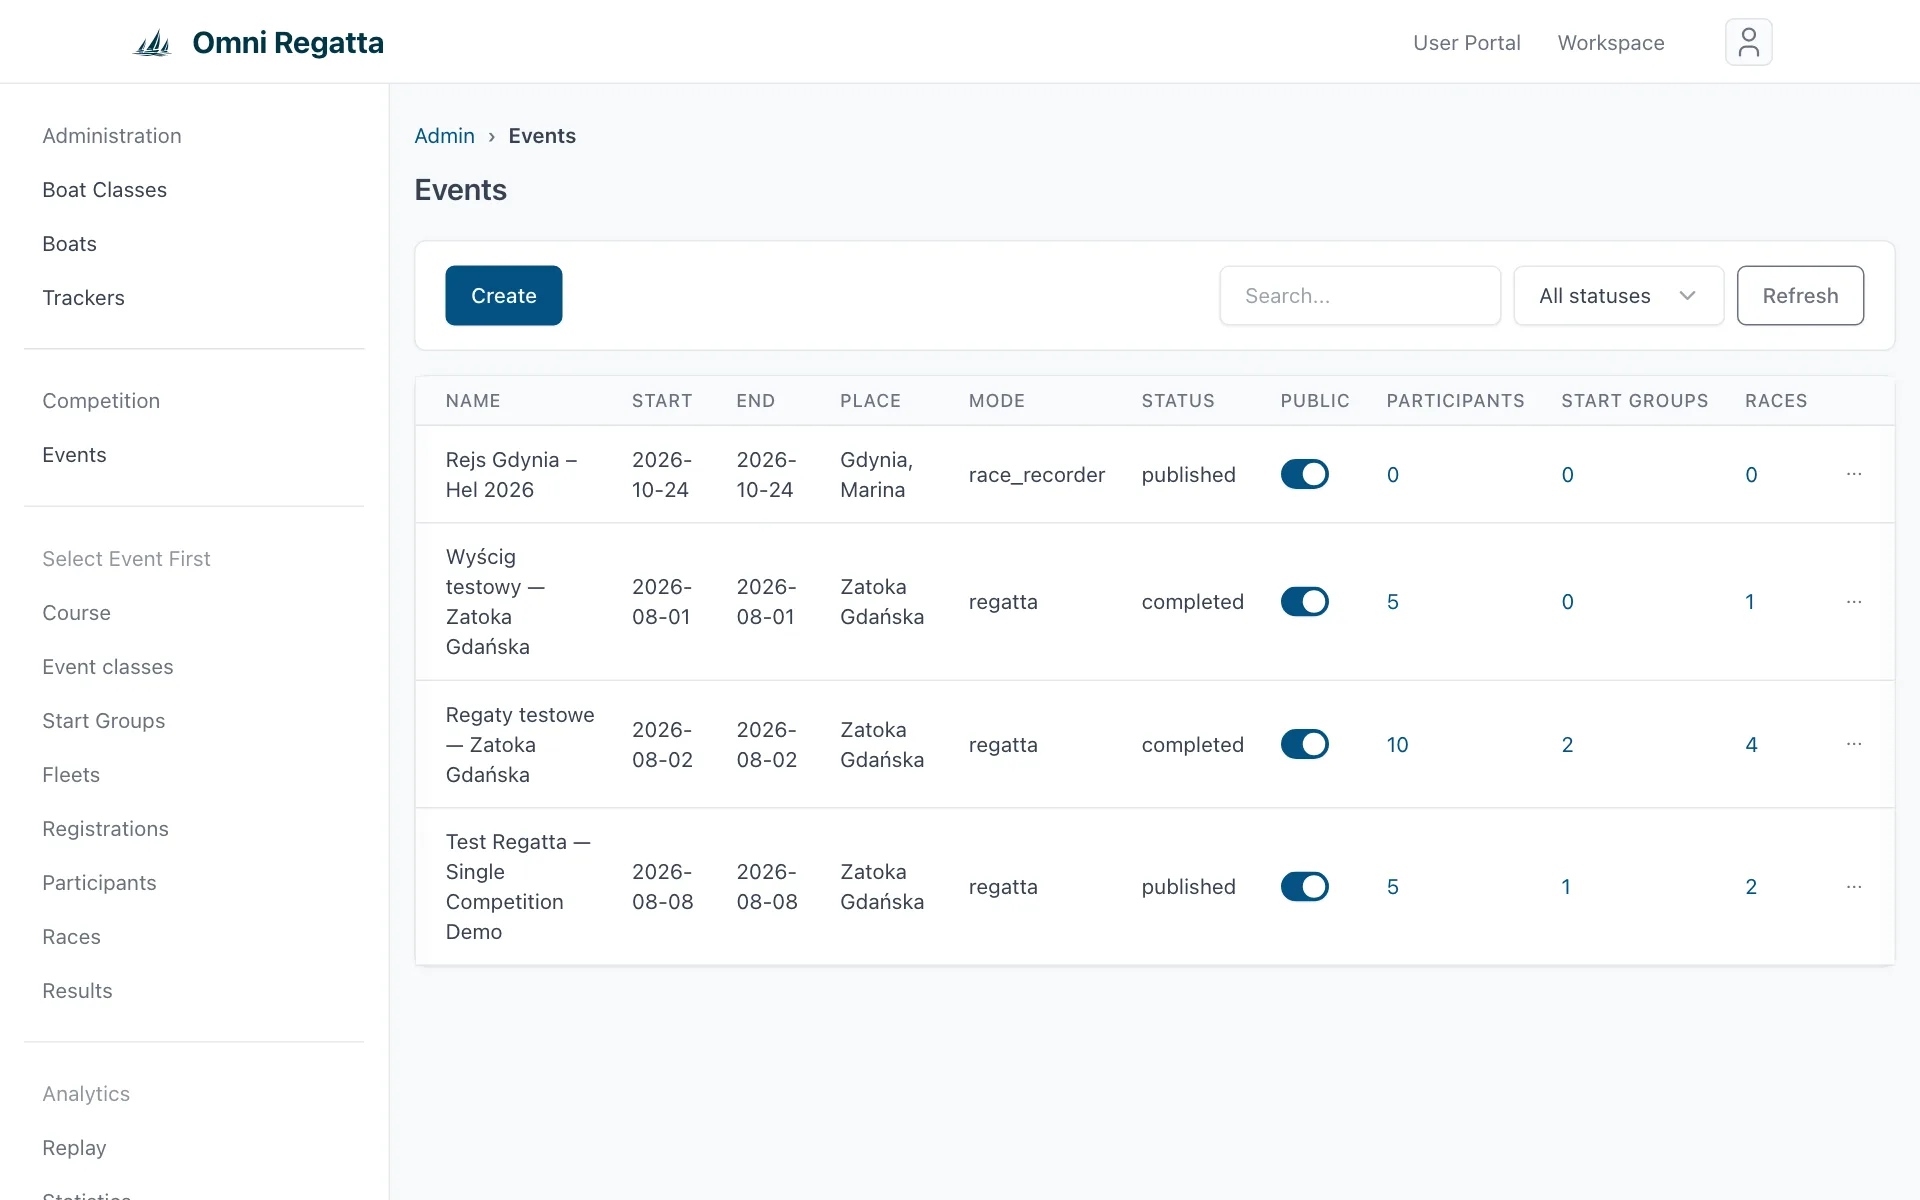Open Fleets in sidebar
Viewport: 1920px width, 1200px height.
tap(70, 775)
